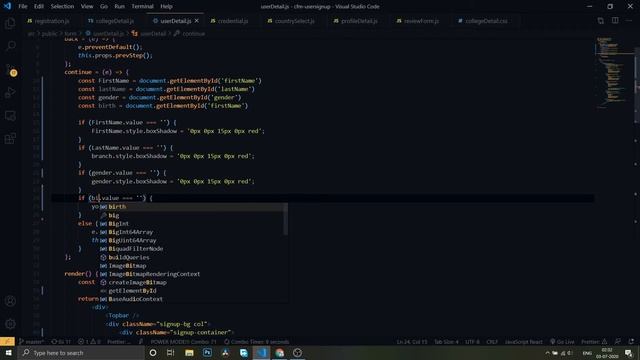Open the Remote Explorer view icon

(11, 116)
